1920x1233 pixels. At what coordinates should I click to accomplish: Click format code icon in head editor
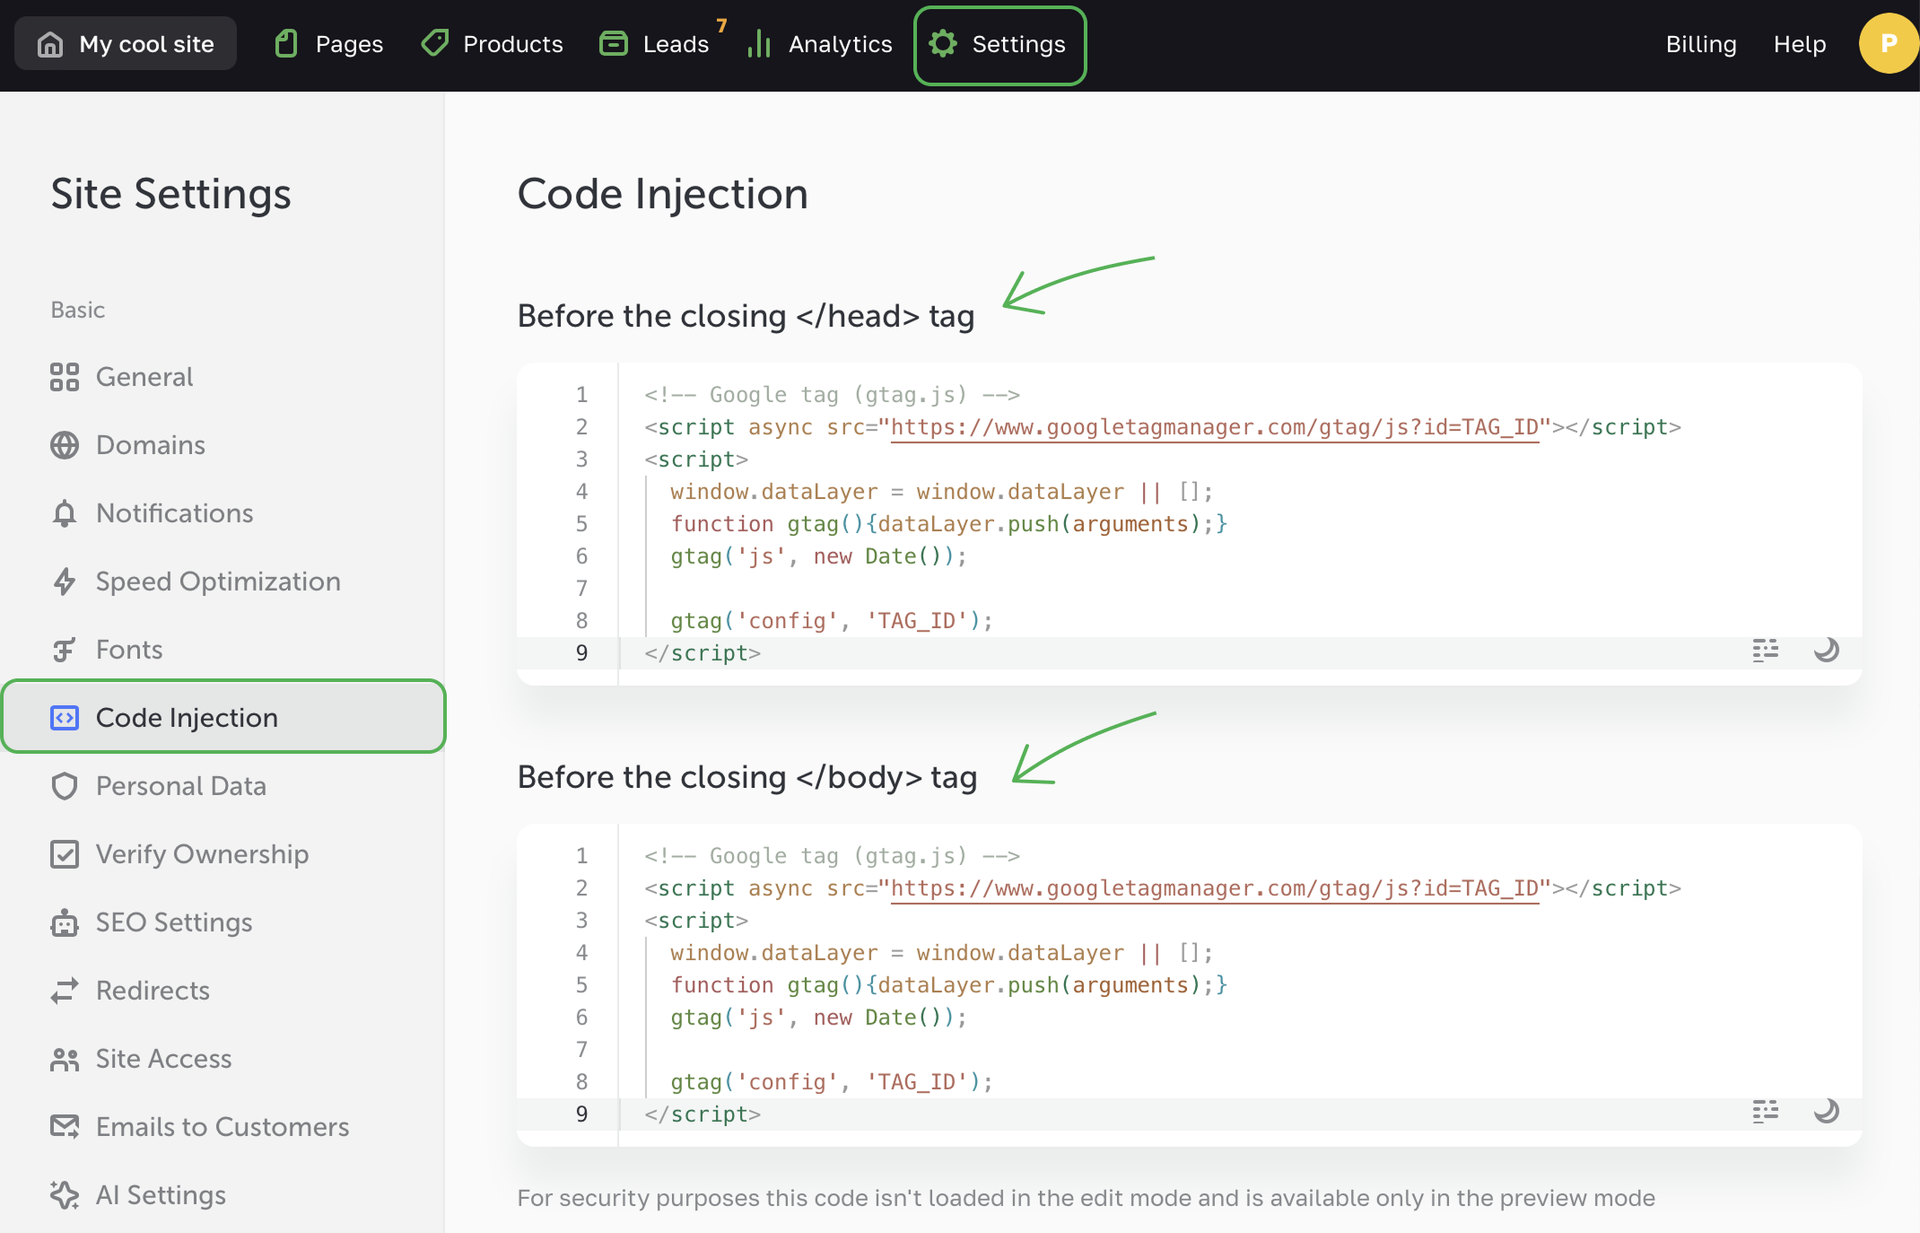1765,651
